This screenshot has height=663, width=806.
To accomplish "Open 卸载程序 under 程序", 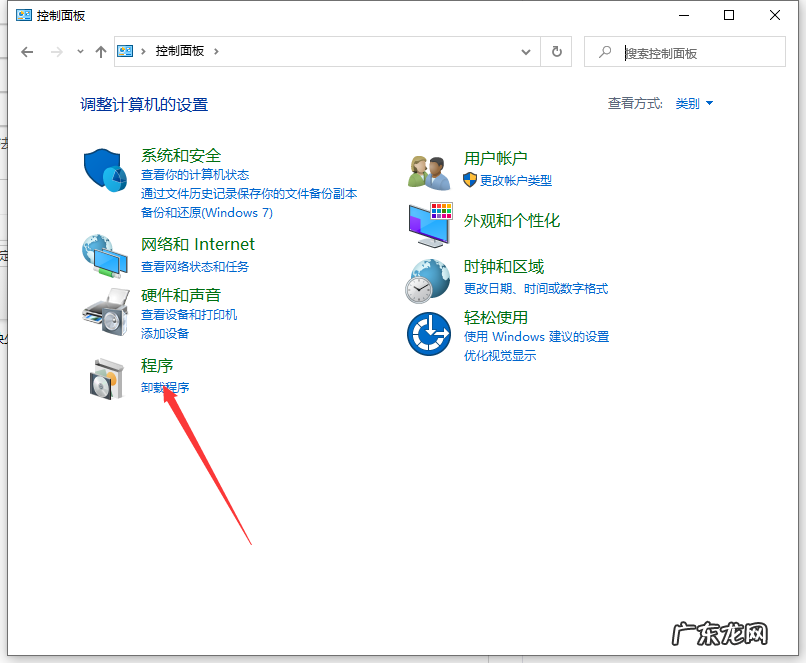I will click(x=166, y=387).
